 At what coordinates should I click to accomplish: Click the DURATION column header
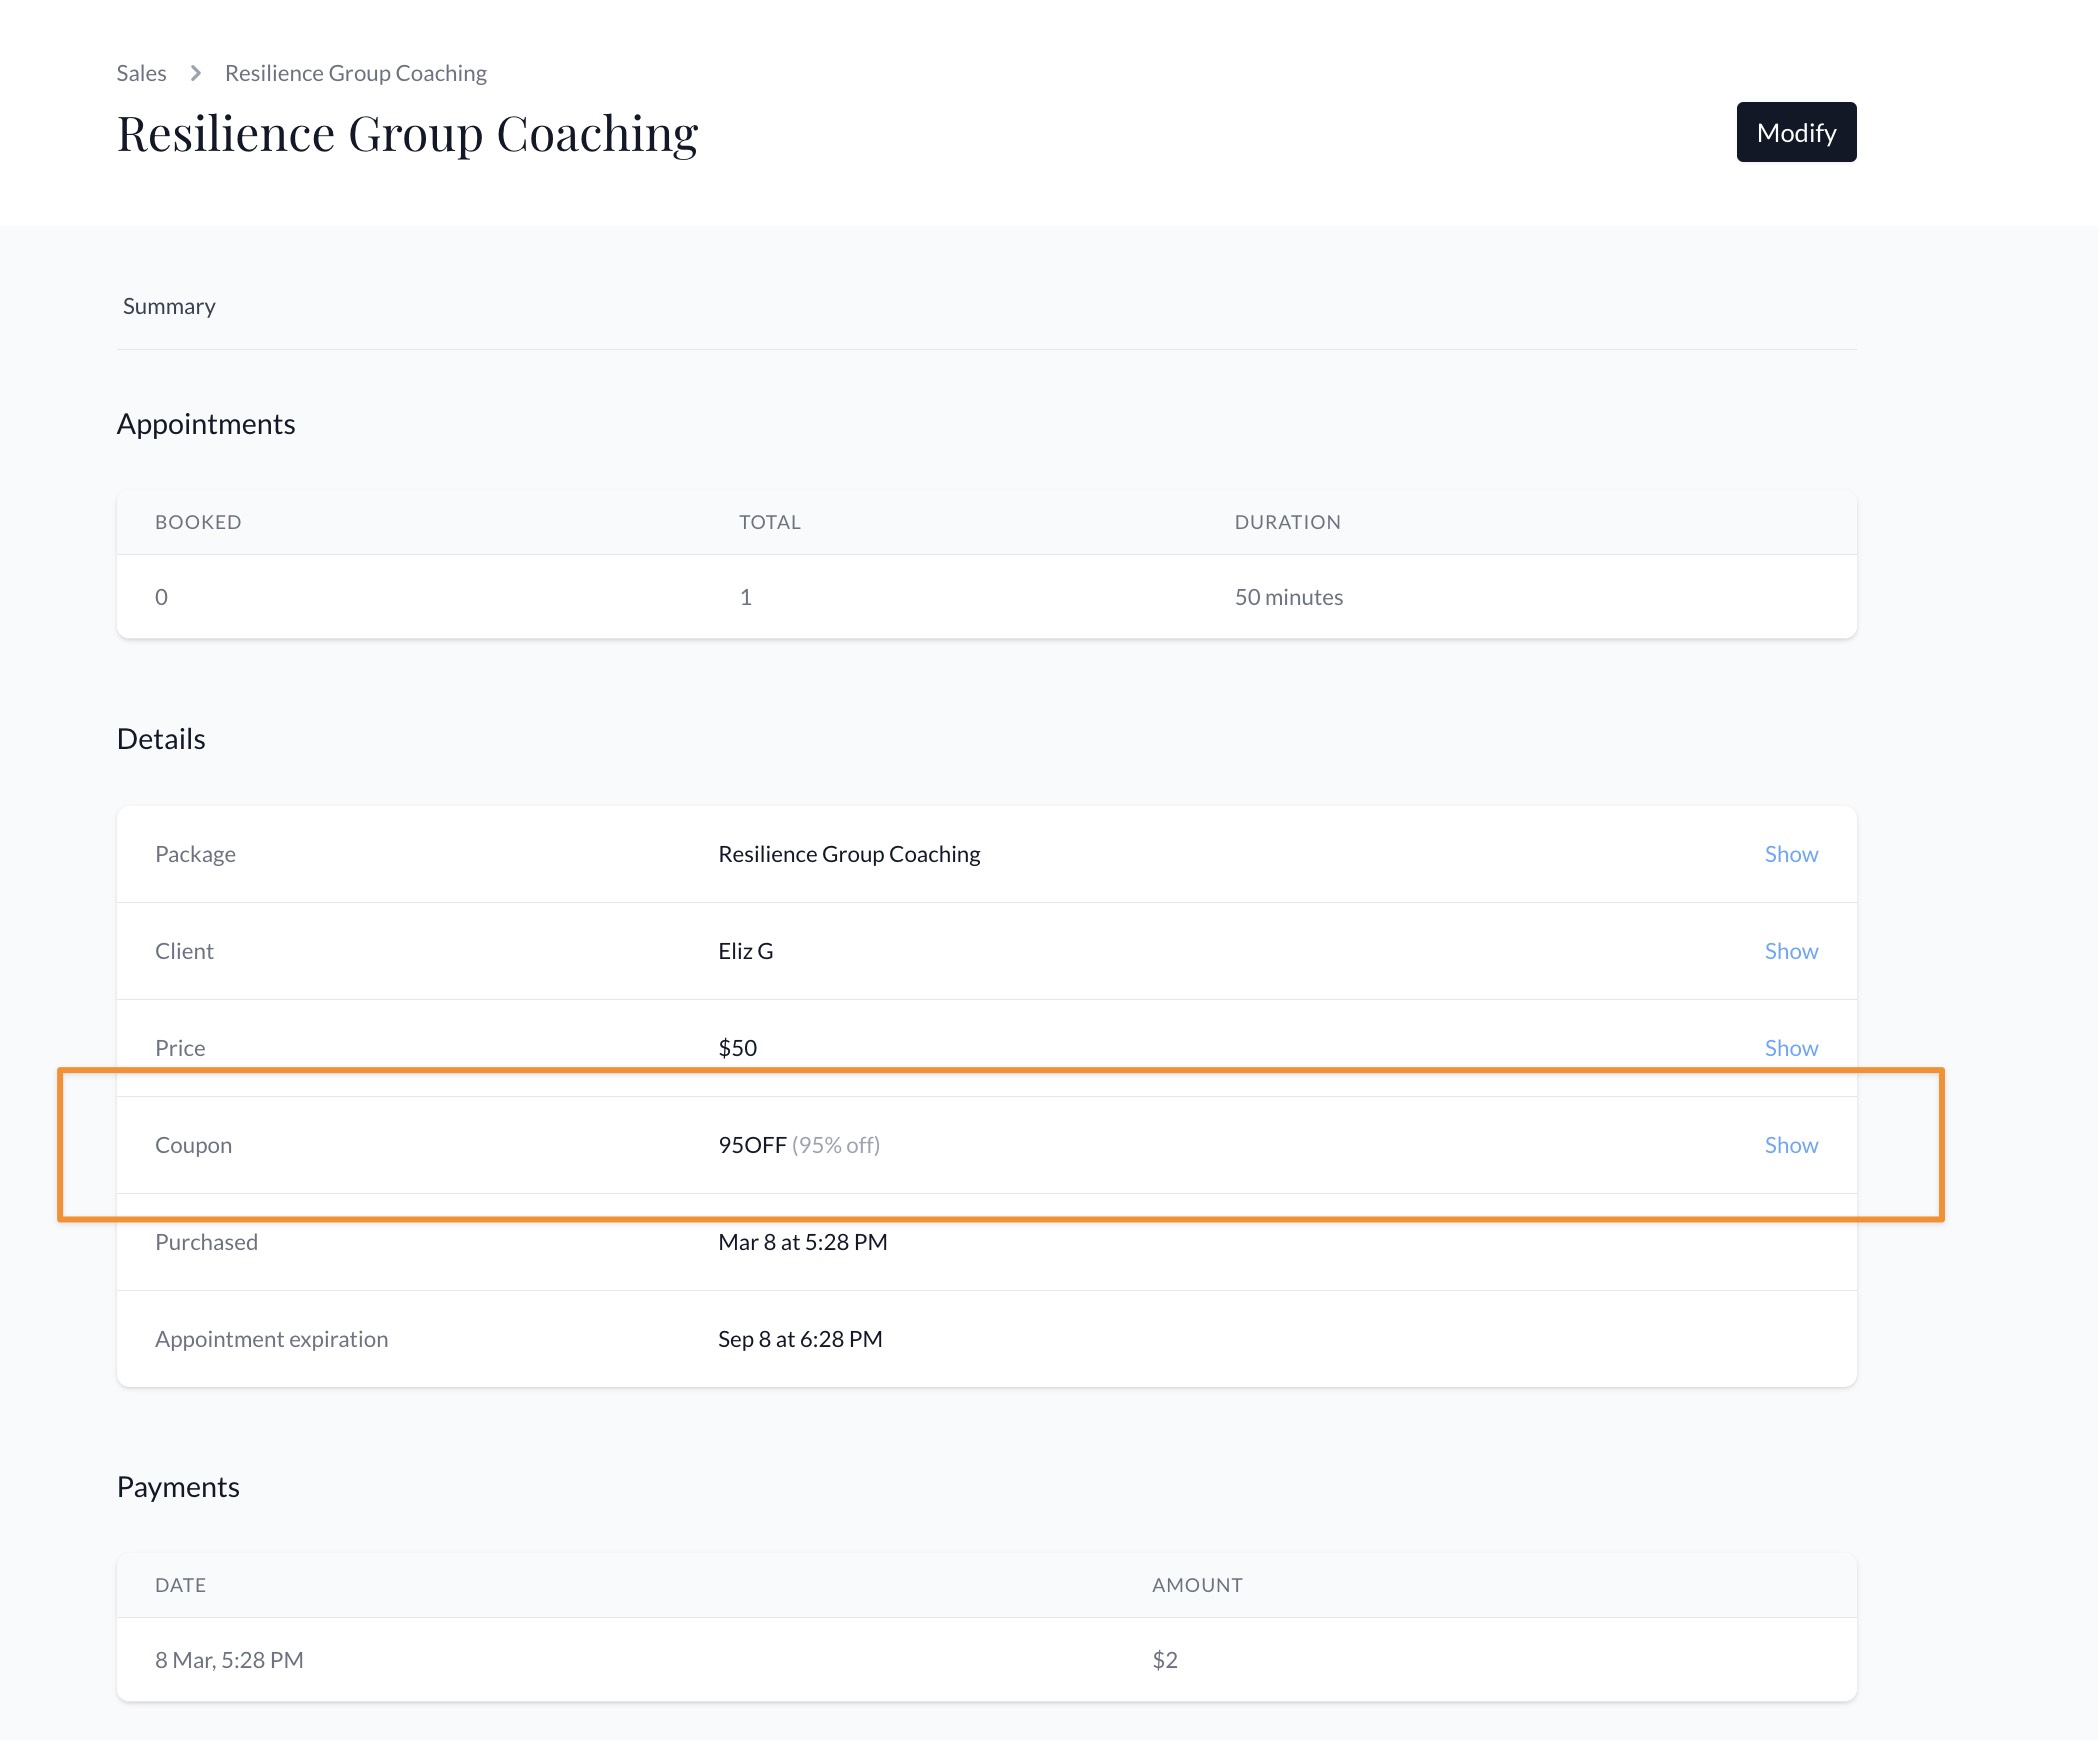click(1287, 522)
